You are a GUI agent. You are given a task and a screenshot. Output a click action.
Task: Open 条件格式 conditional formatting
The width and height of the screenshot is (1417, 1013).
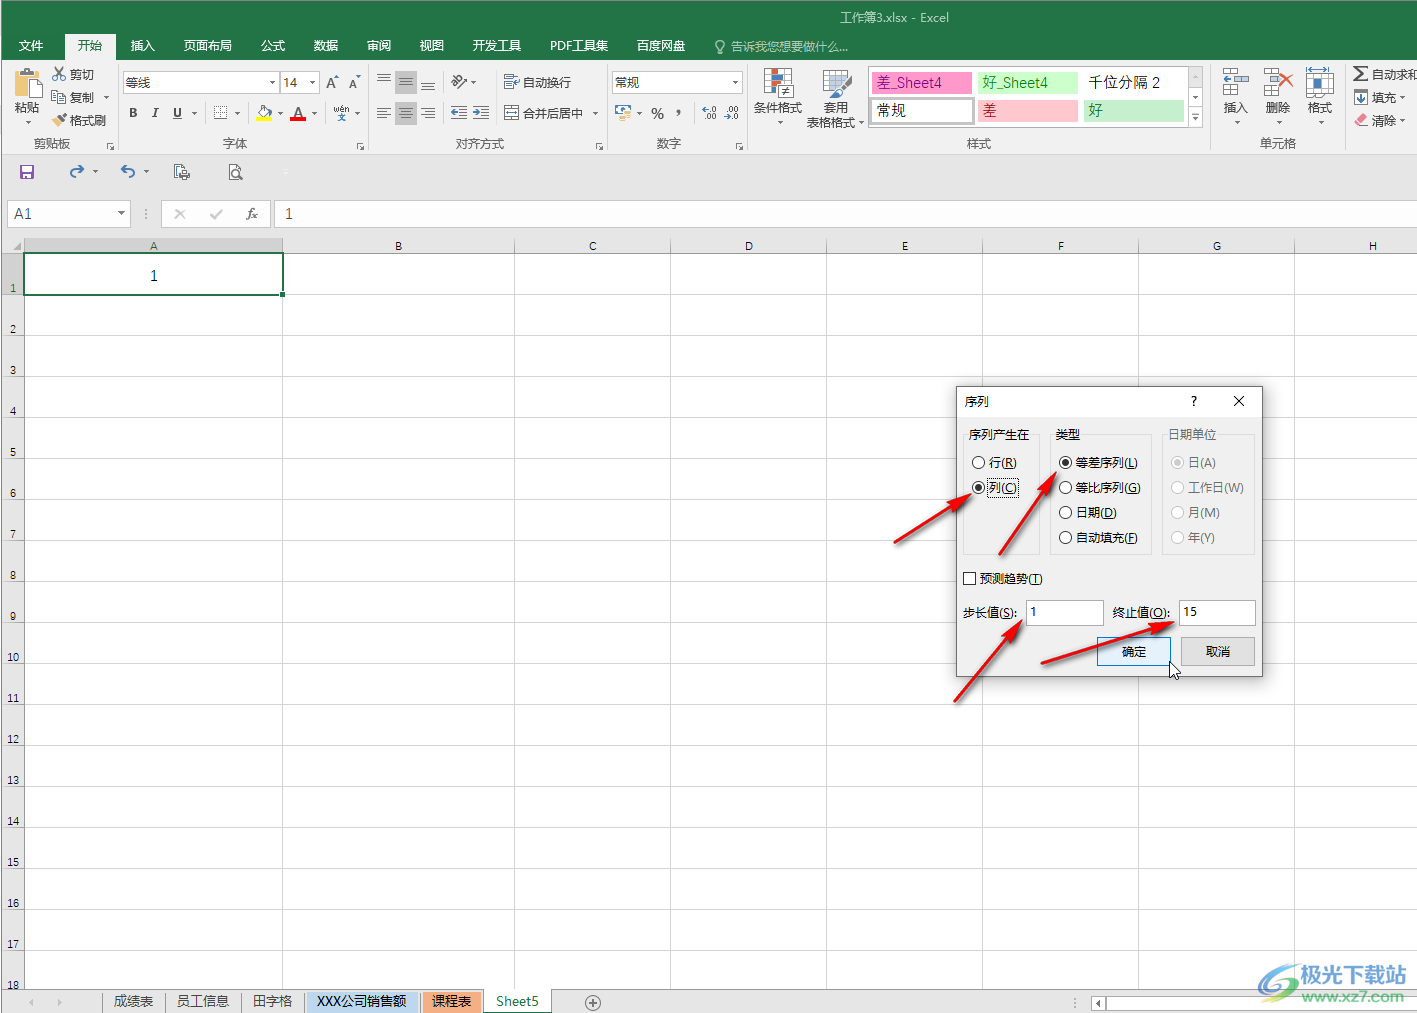(x=778, y=98)
